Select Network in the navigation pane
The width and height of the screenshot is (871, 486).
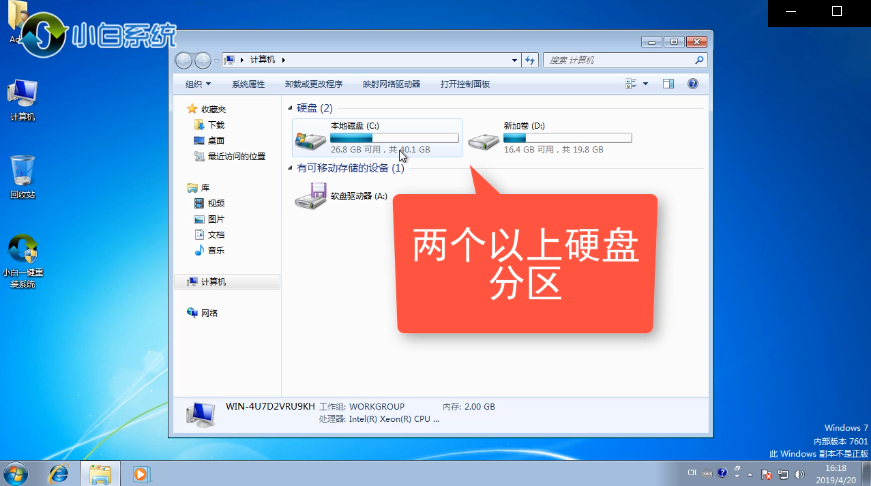pos(203,313)
